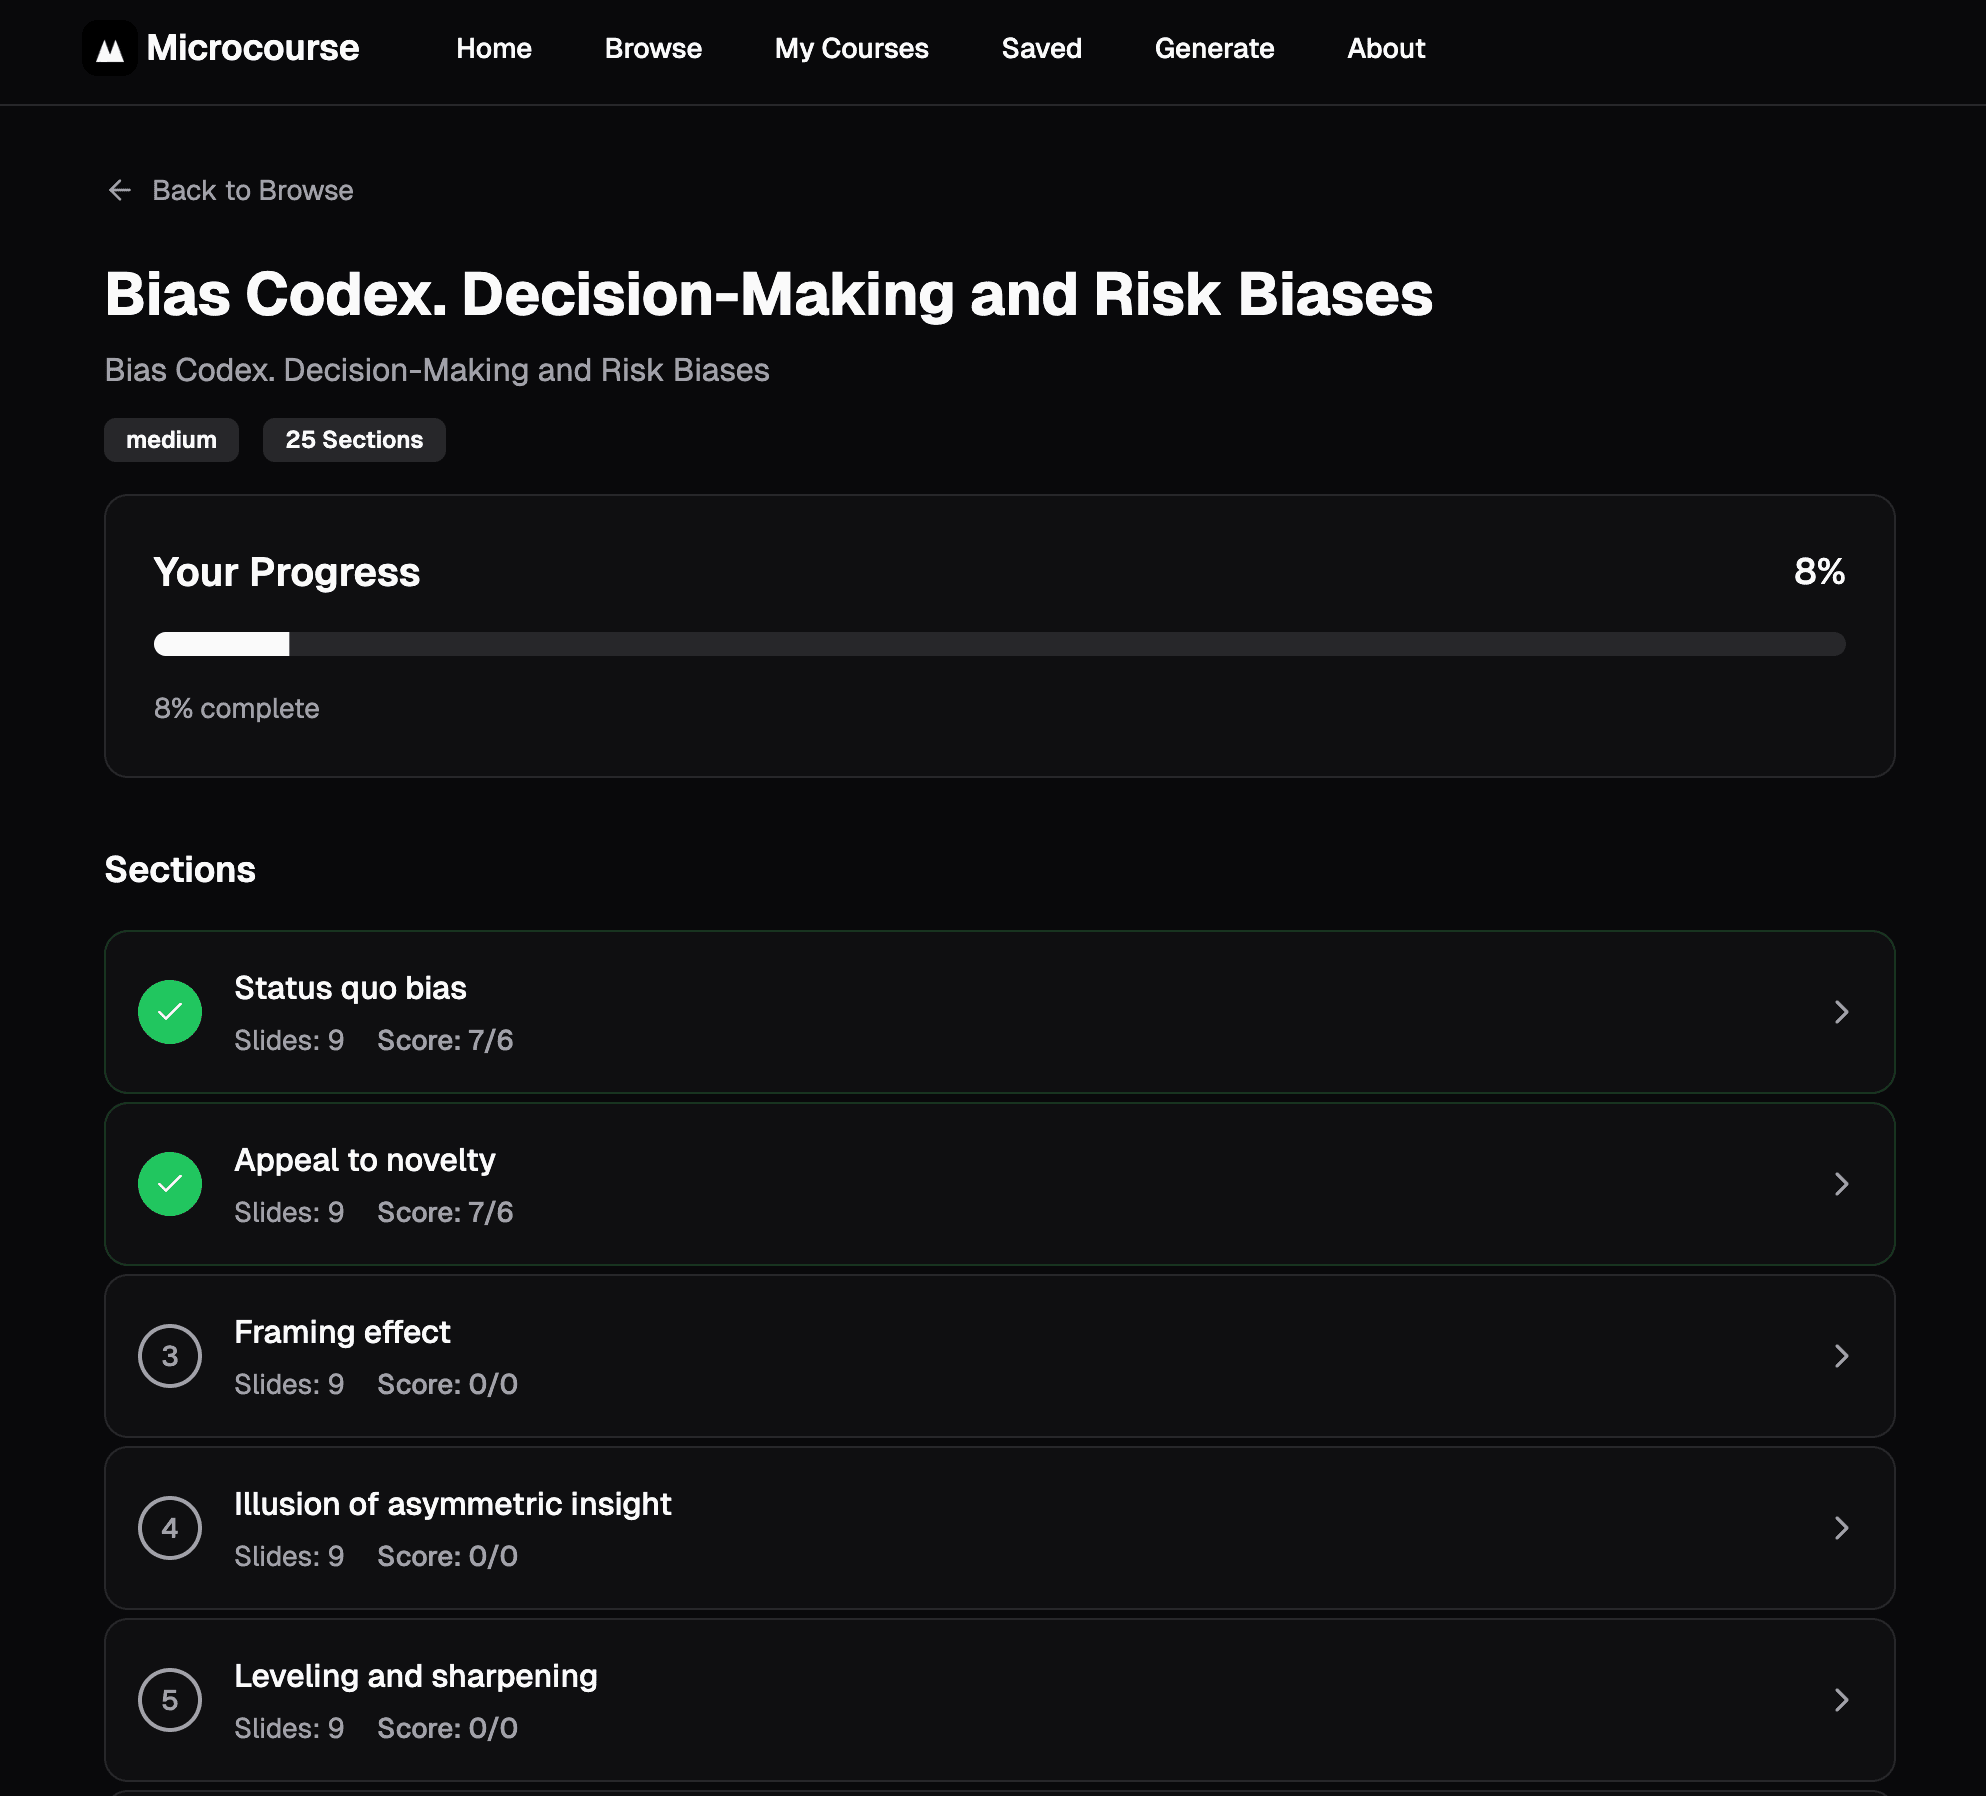Open the Browse nav item
Image resolution: width=1986 pixels, height=1796 pixels.
point(653,48)
